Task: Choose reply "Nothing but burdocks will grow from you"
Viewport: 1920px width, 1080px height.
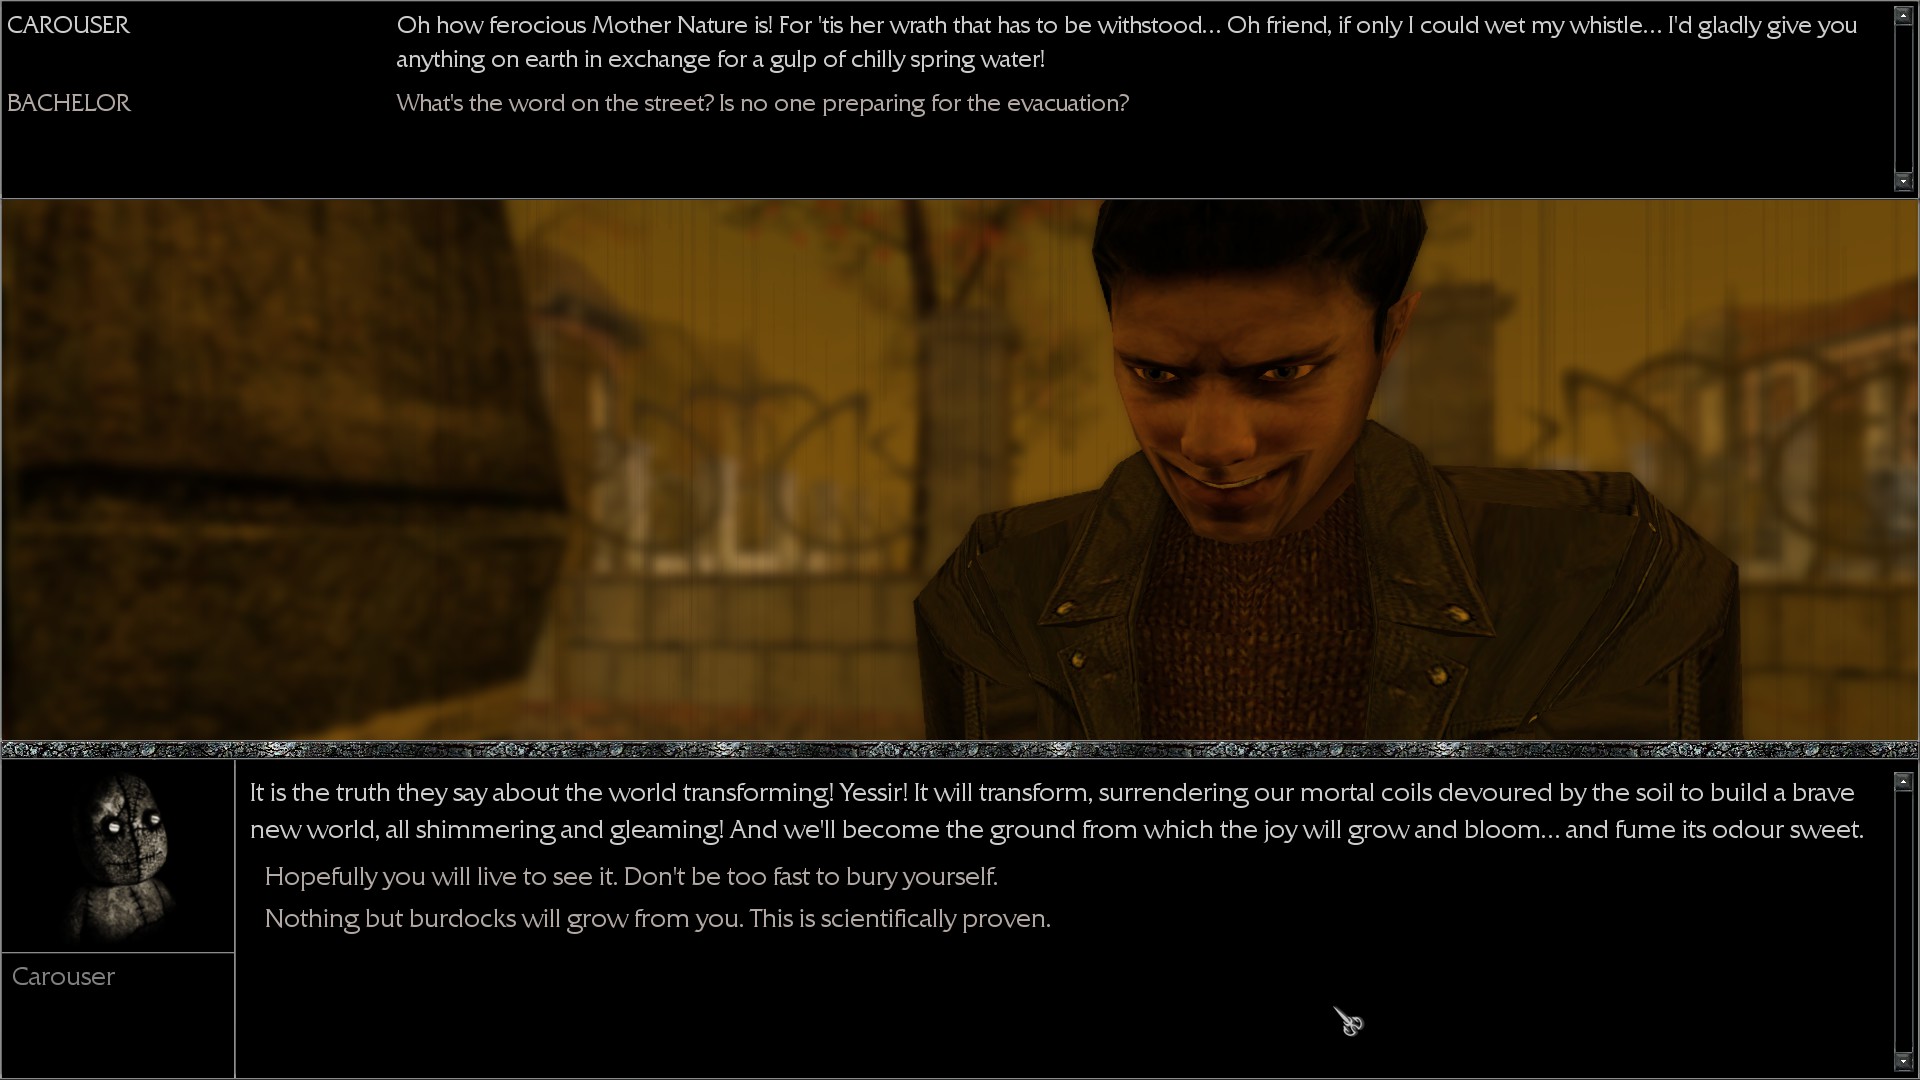Action: pyautogui.click(x=657, y=919)
